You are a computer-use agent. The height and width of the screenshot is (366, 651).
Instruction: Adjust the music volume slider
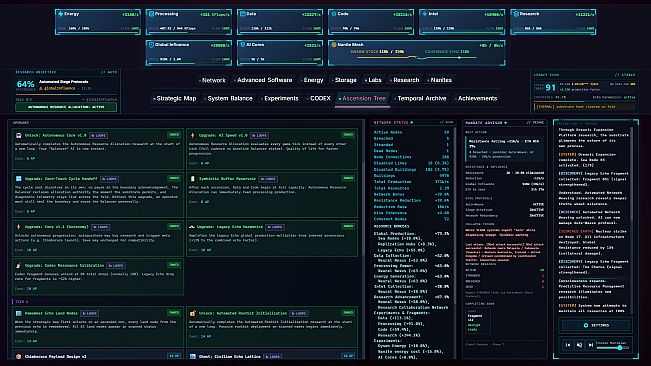(612, 348)
